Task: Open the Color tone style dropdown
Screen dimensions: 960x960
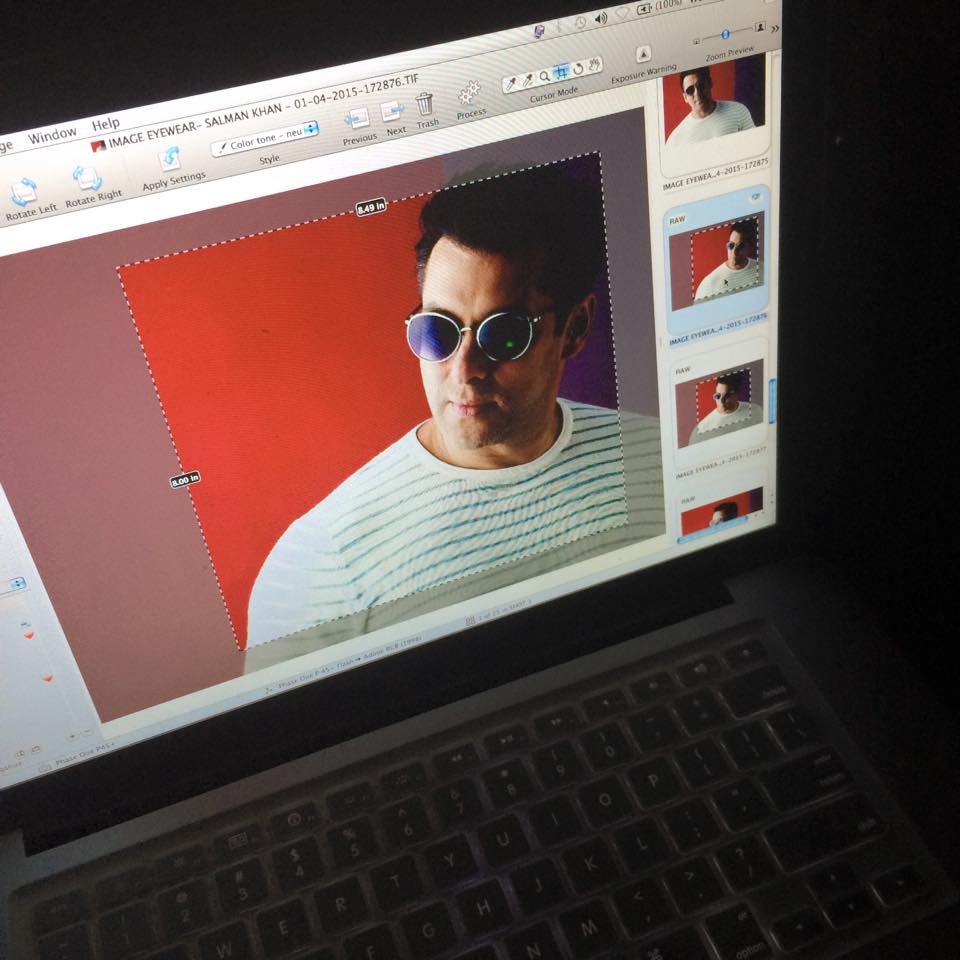Action: [266, 138]
